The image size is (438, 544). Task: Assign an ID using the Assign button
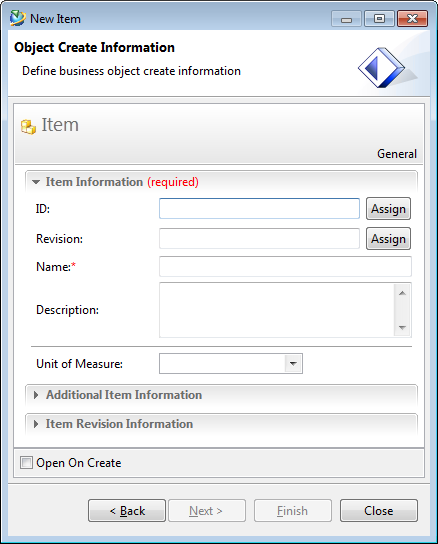(x=388, y=209)
